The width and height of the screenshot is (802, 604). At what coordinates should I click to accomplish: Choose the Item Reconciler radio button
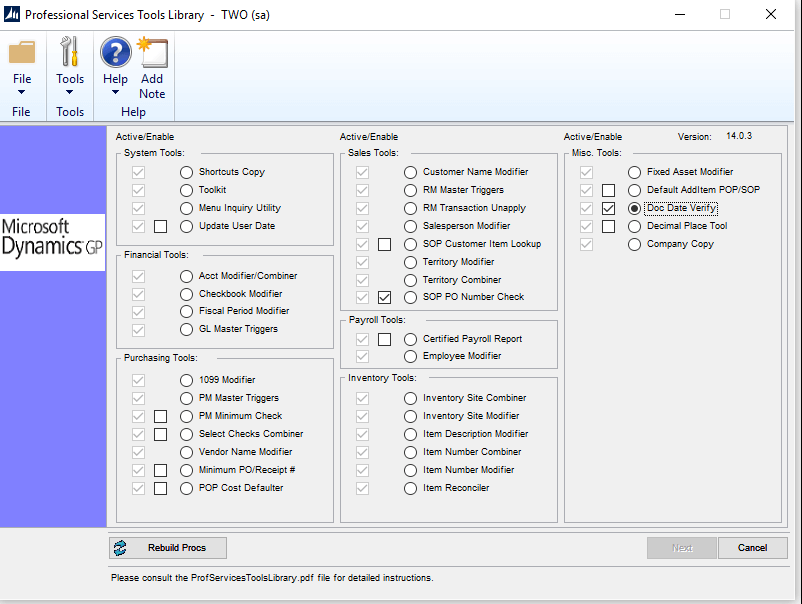tap(410, 488)
